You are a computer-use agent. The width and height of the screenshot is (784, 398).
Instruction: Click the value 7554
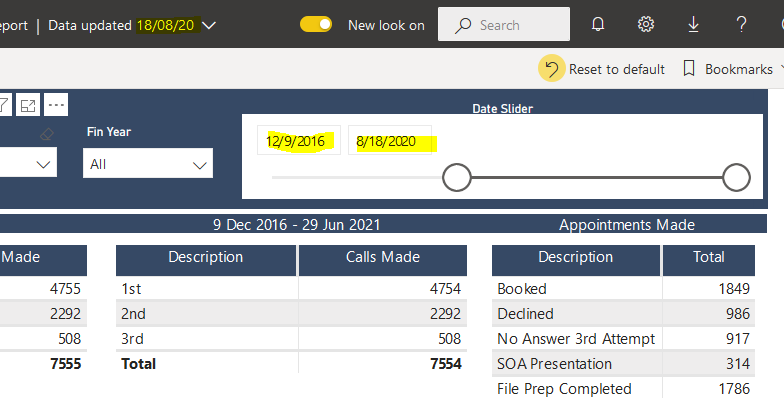(x=446, y=364)
